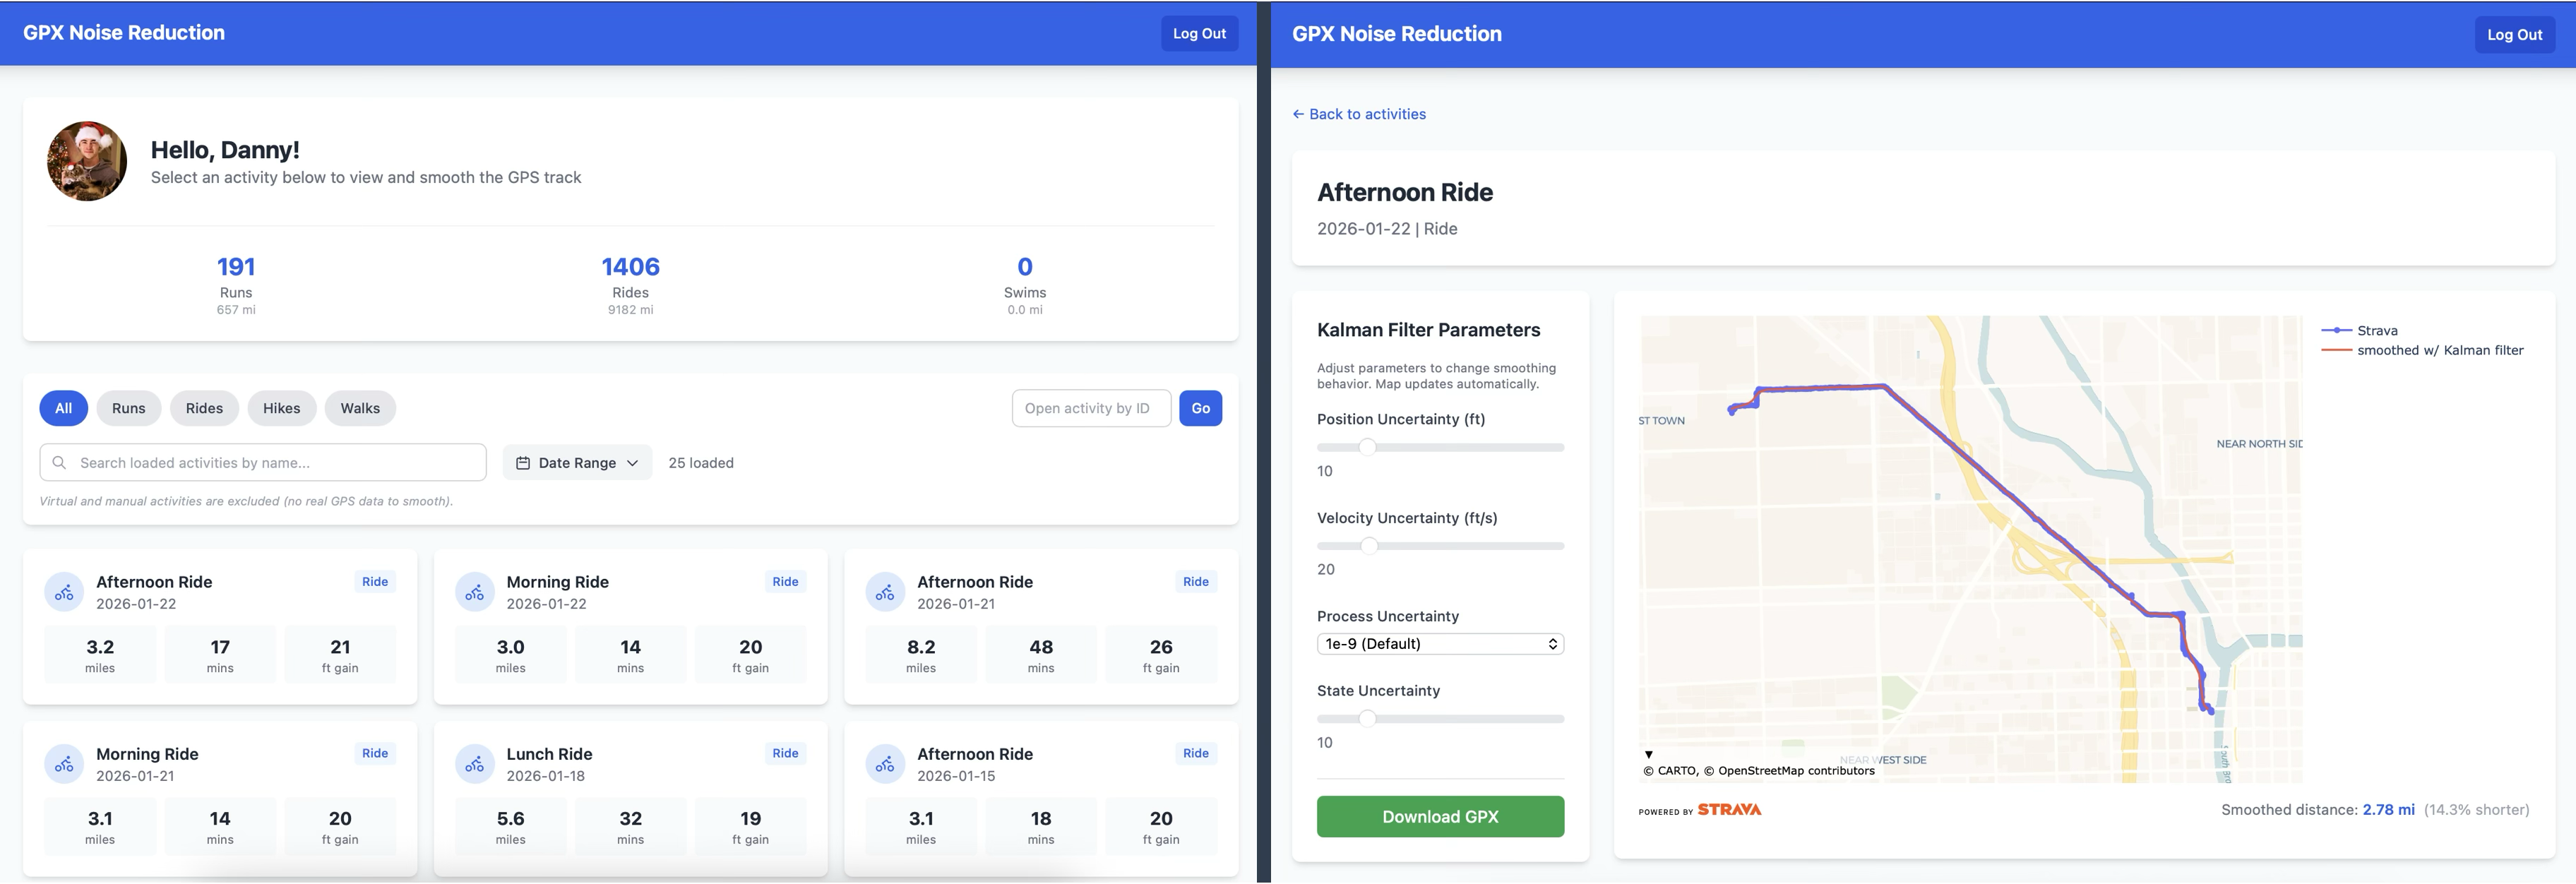This screenshot has height=884, width=2576.
Task: Filter the activity list by Hikes
Action: click(281, 408)
